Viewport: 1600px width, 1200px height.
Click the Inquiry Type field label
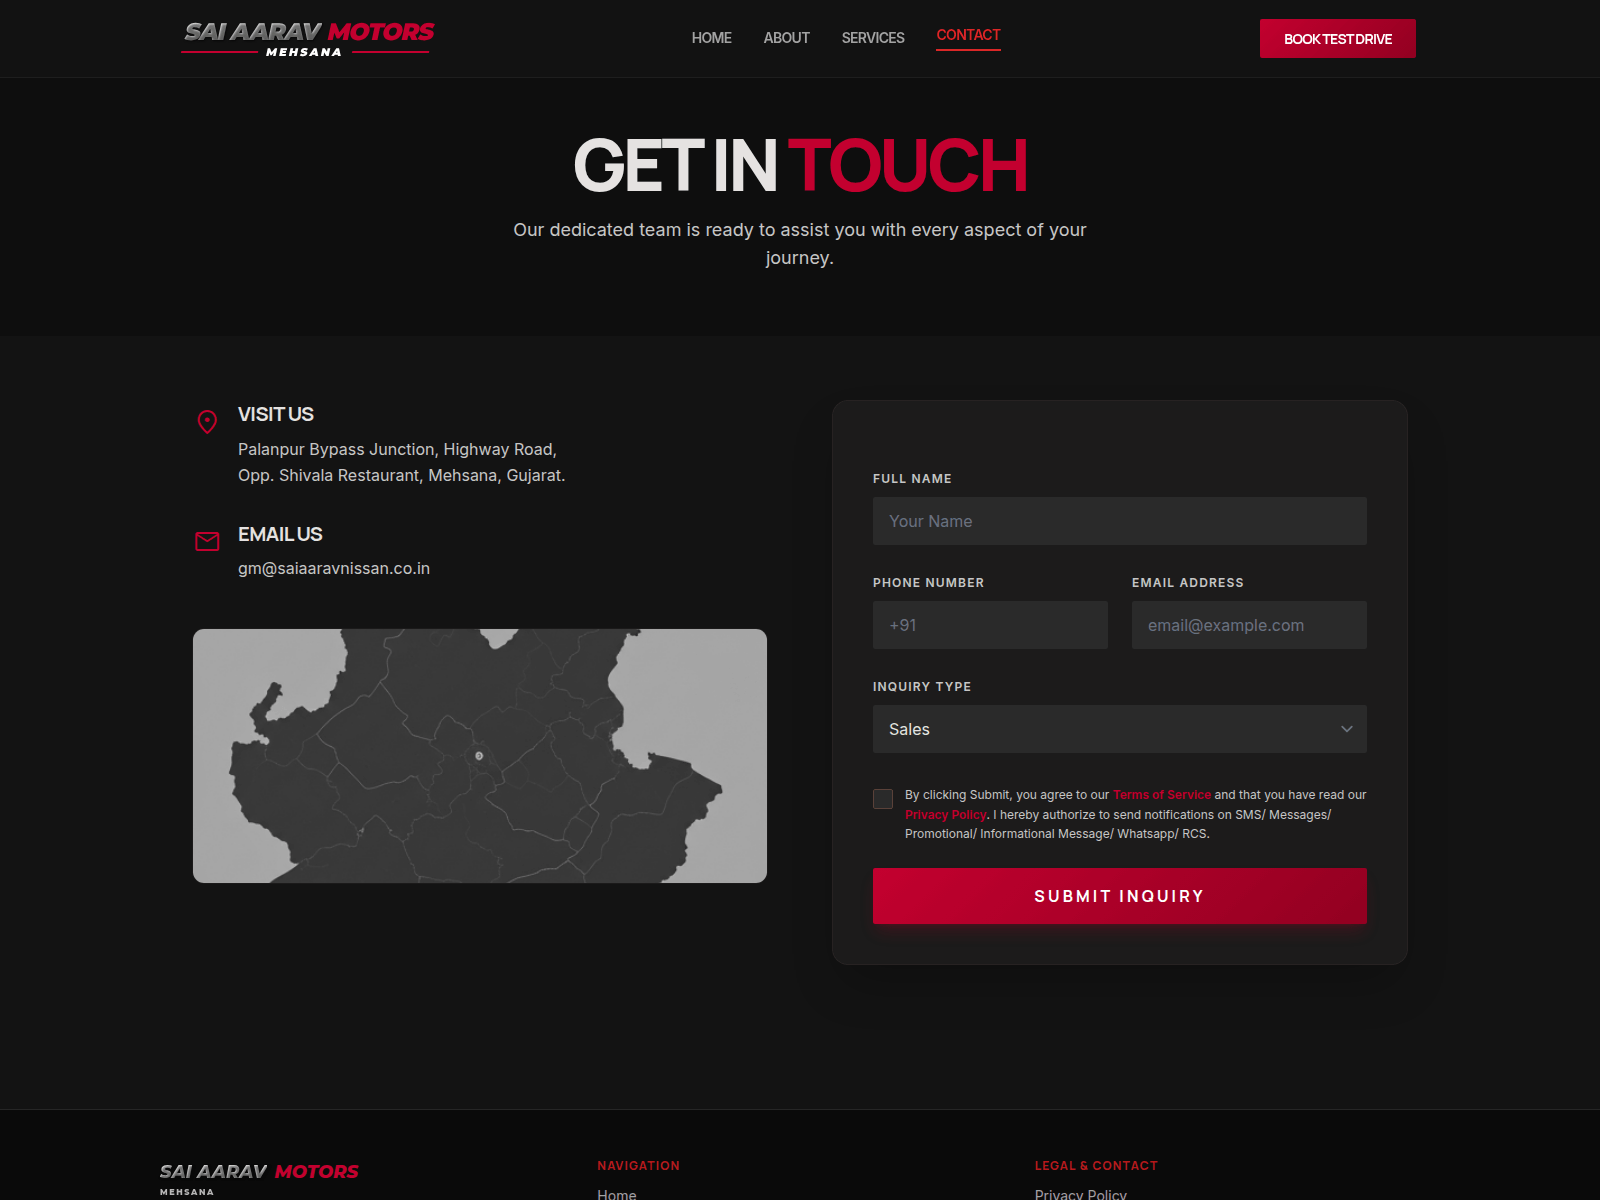coord(922,687)
